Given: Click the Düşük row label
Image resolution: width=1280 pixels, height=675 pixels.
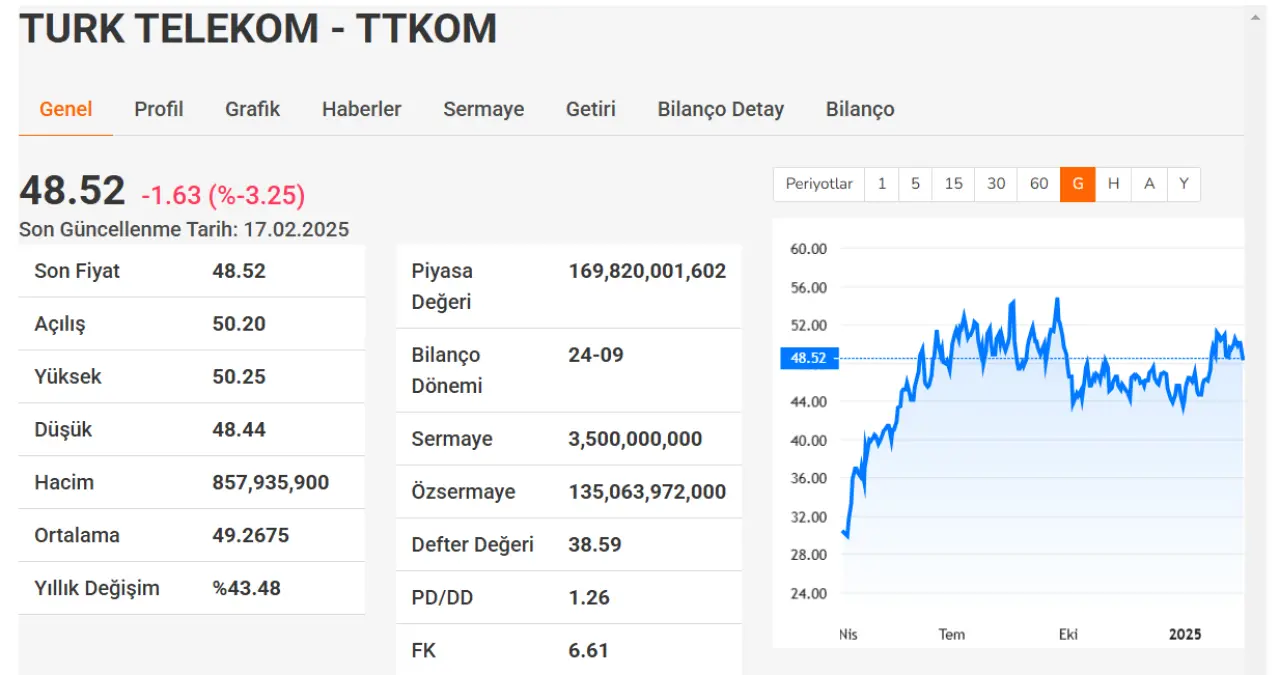Looking at the screenshot, I should coord(63,430).
